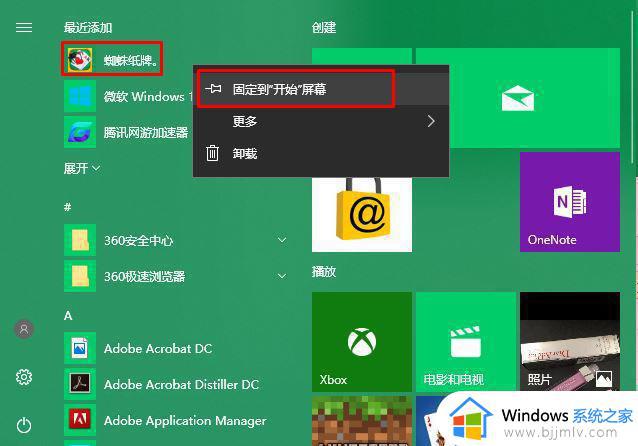Open Adobe Application Manager icon
The height and width of the screenshot is (446, 638).
pyautogui.click(x=80, y=420)
